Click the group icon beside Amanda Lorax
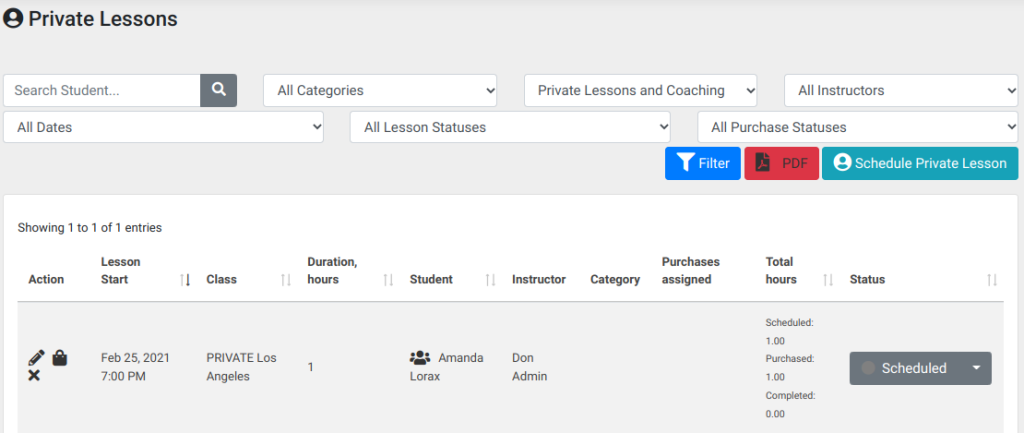Viewport: 1024px width, 433px height. tap(420, 358)
